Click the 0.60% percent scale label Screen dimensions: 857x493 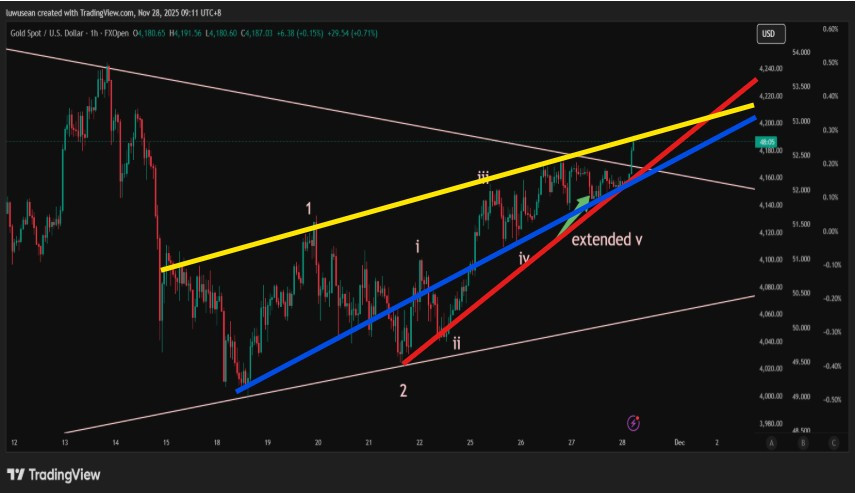[x=830, y=29]
